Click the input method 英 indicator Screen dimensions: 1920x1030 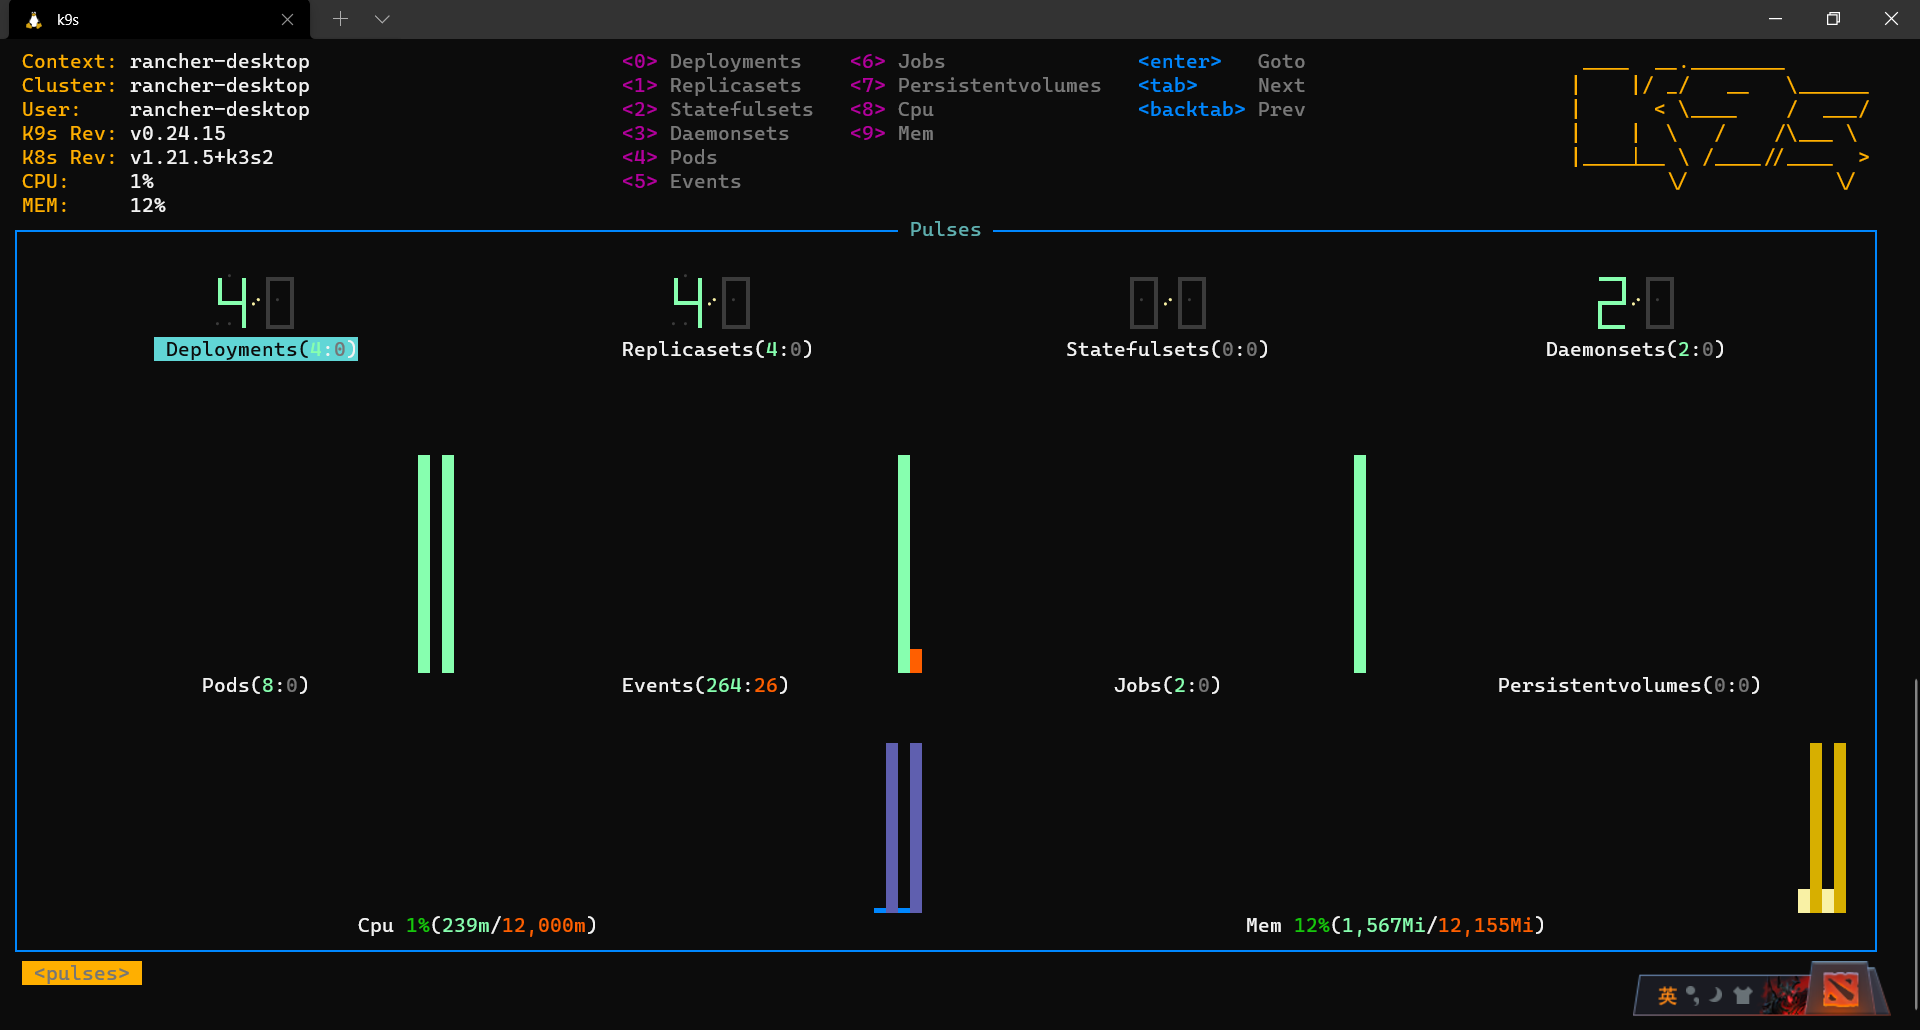click(x=1667, y=995)
